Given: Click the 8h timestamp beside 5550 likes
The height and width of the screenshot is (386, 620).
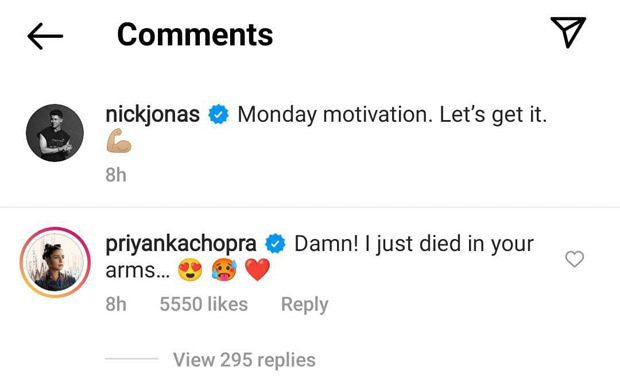Looking at the screenshot, I should pos(116,304).
